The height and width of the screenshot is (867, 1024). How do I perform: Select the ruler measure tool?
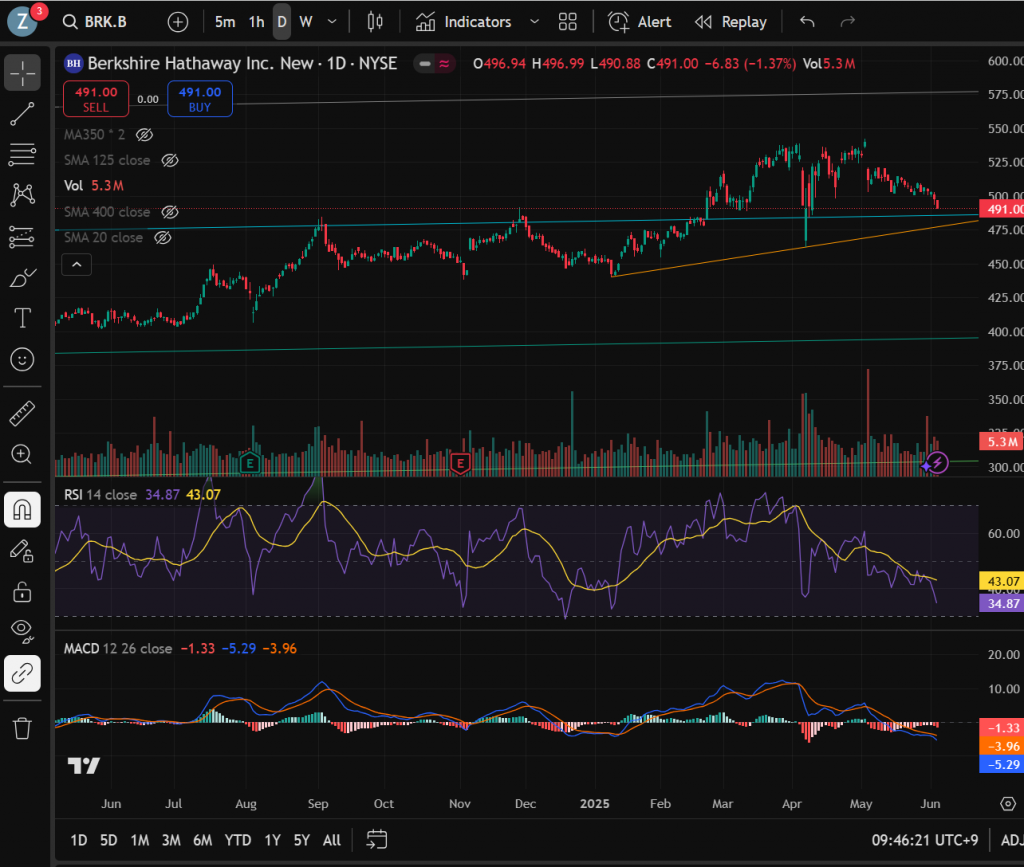[22, 413]
